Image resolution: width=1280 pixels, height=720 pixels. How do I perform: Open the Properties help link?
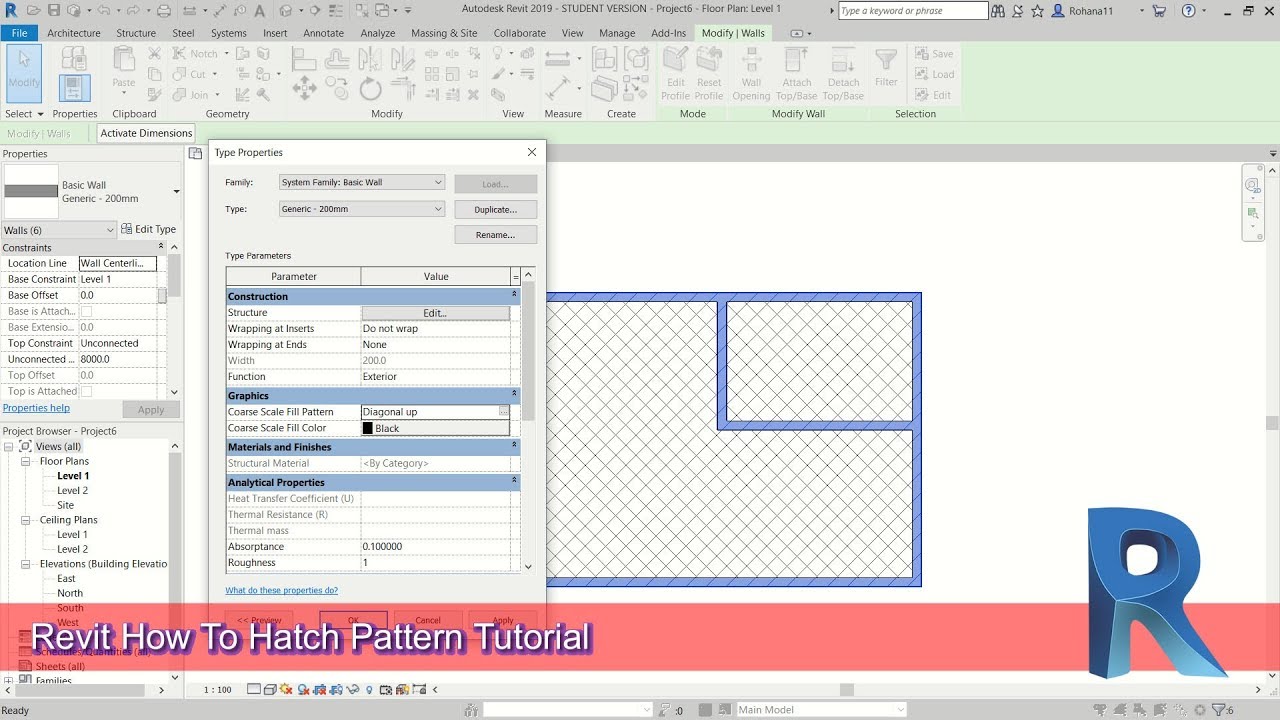[36, 408]
